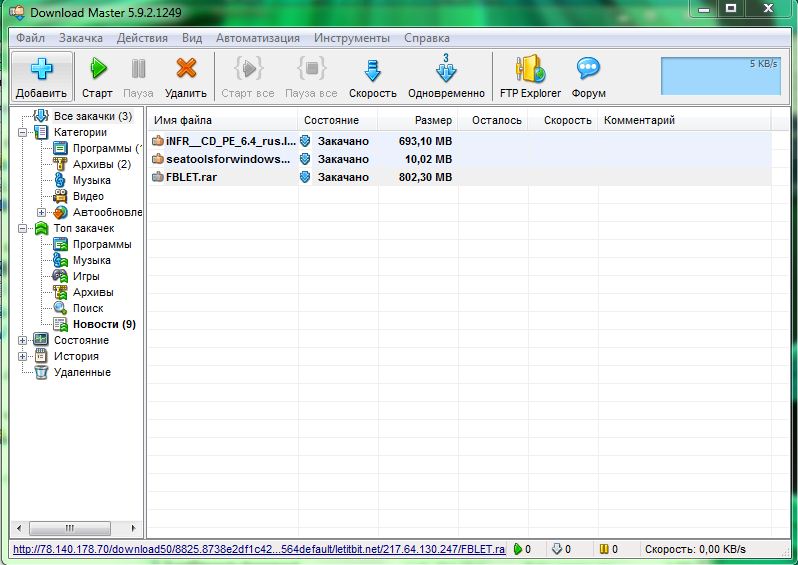
Task: Collapse the Категории tree node
Action: point(24,132)
